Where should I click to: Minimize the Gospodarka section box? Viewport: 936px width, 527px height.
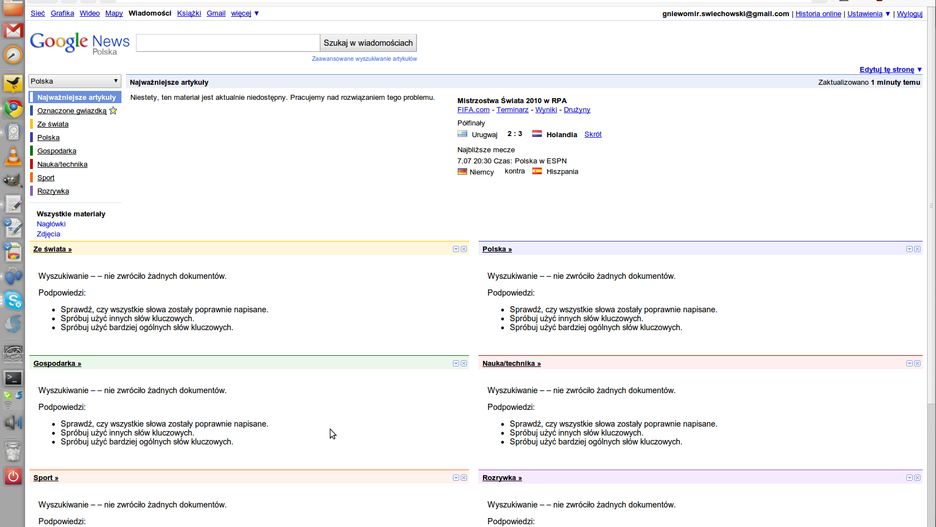456,363
